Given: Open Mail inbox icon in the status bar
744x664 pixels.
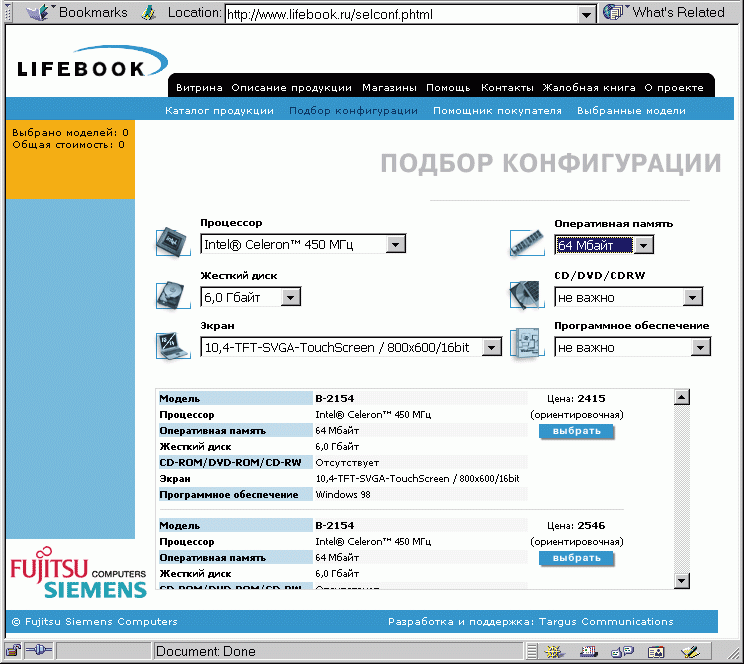Looking at the screenshot, I should (x=588, y=652).
